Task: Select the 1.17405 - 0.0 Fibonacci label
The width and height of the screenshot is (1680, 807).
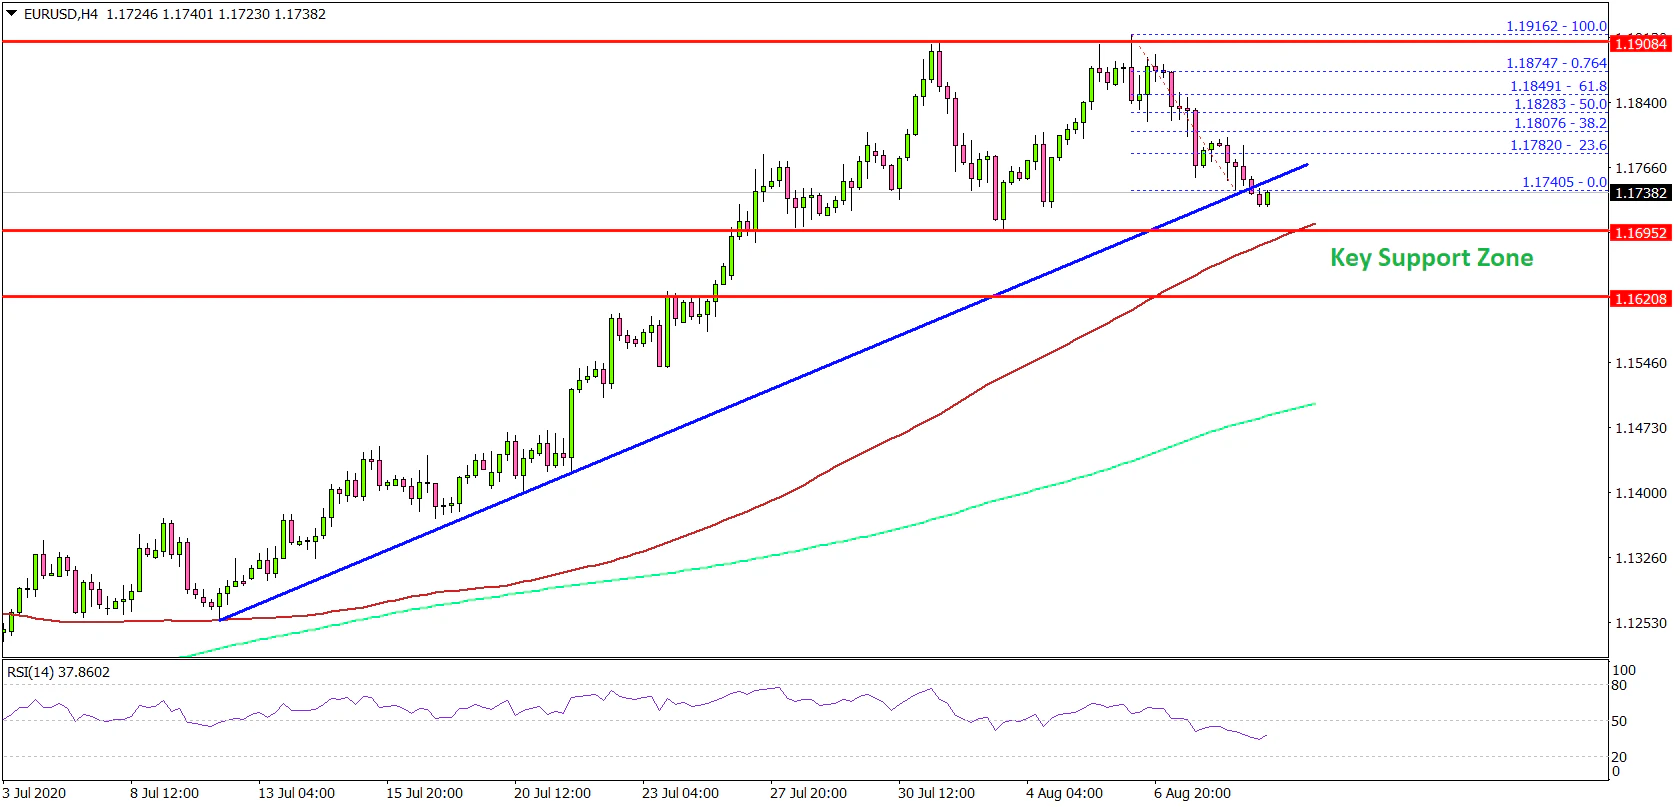Action: (x=1564, y=182)
